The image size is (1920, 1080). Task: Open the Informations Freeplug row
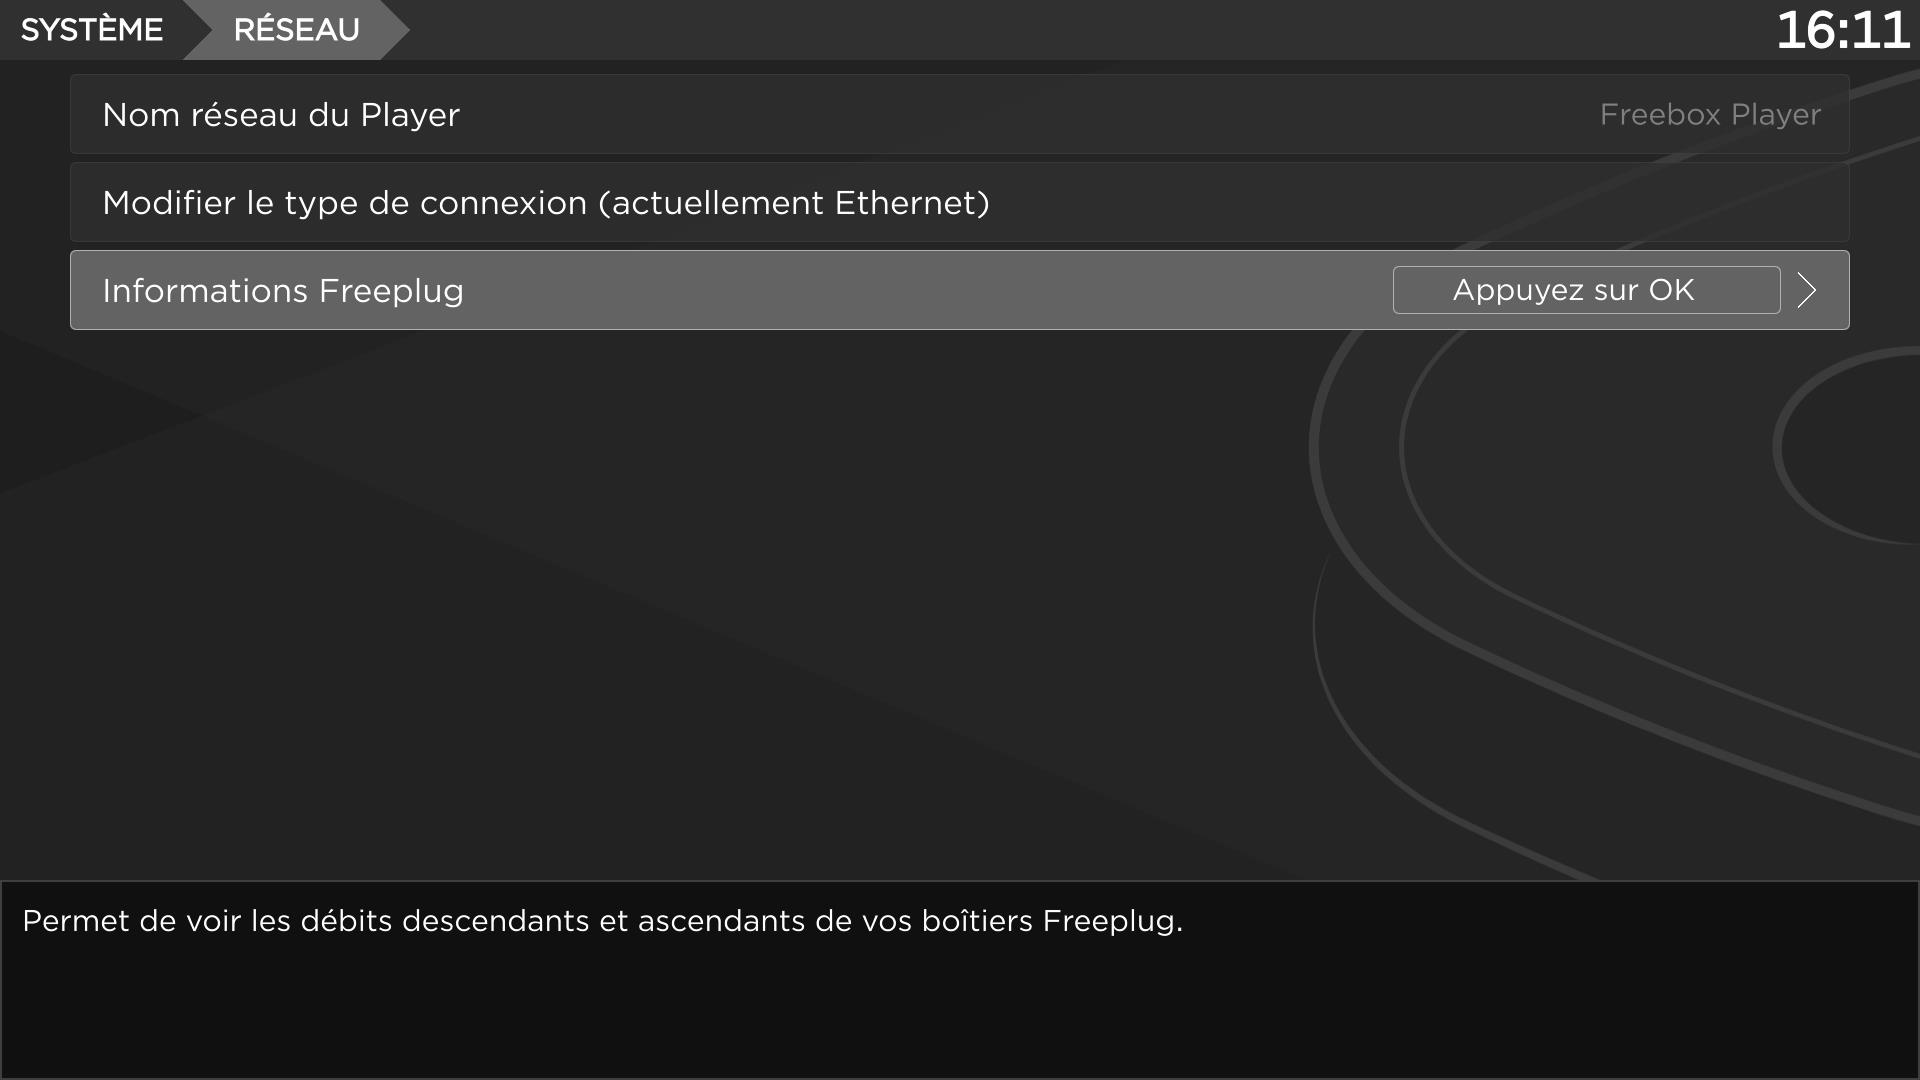1586,290
